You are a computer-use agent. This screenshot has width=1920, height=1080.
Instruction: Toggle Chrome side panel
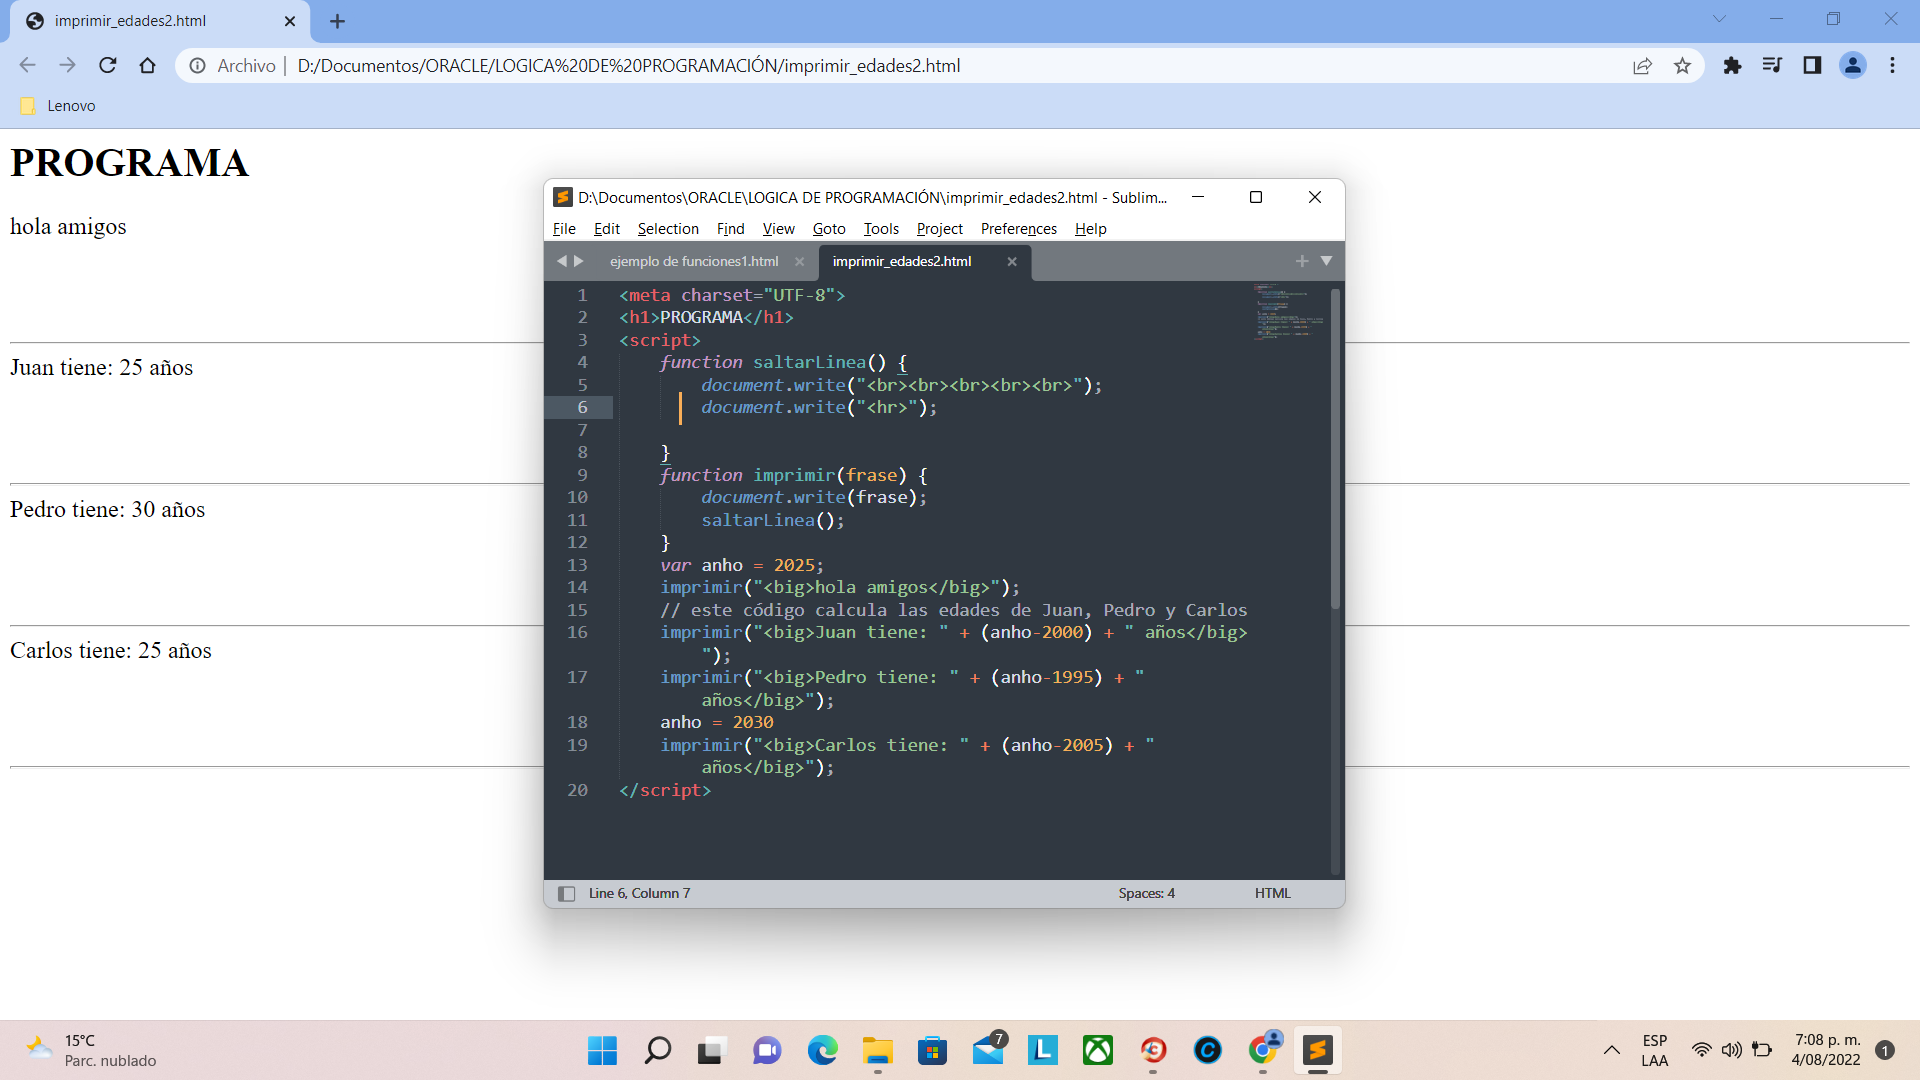tap(1812, 65)
